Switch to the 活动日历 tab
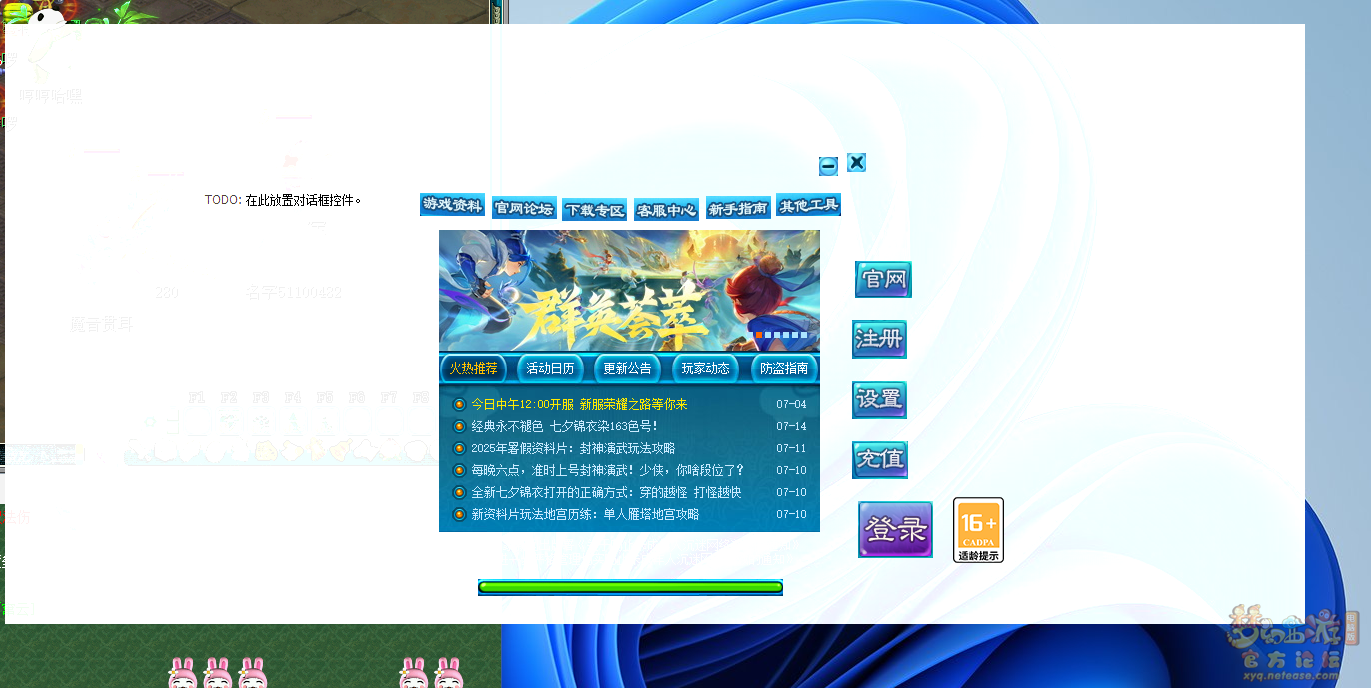Screen dimensions: 1371x688 pos(550,368)
